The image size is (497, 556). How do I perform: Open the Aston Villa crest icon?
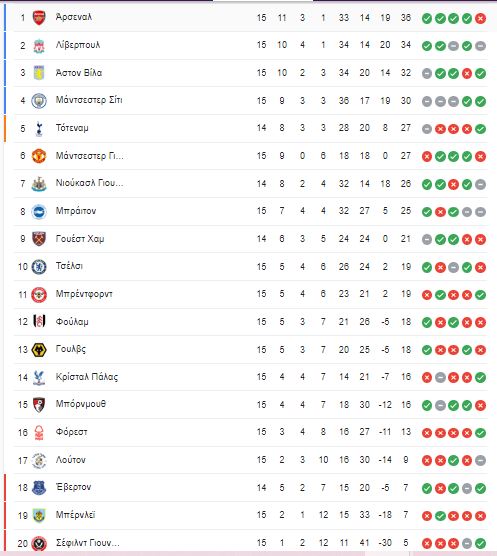[x=39, y=73]
